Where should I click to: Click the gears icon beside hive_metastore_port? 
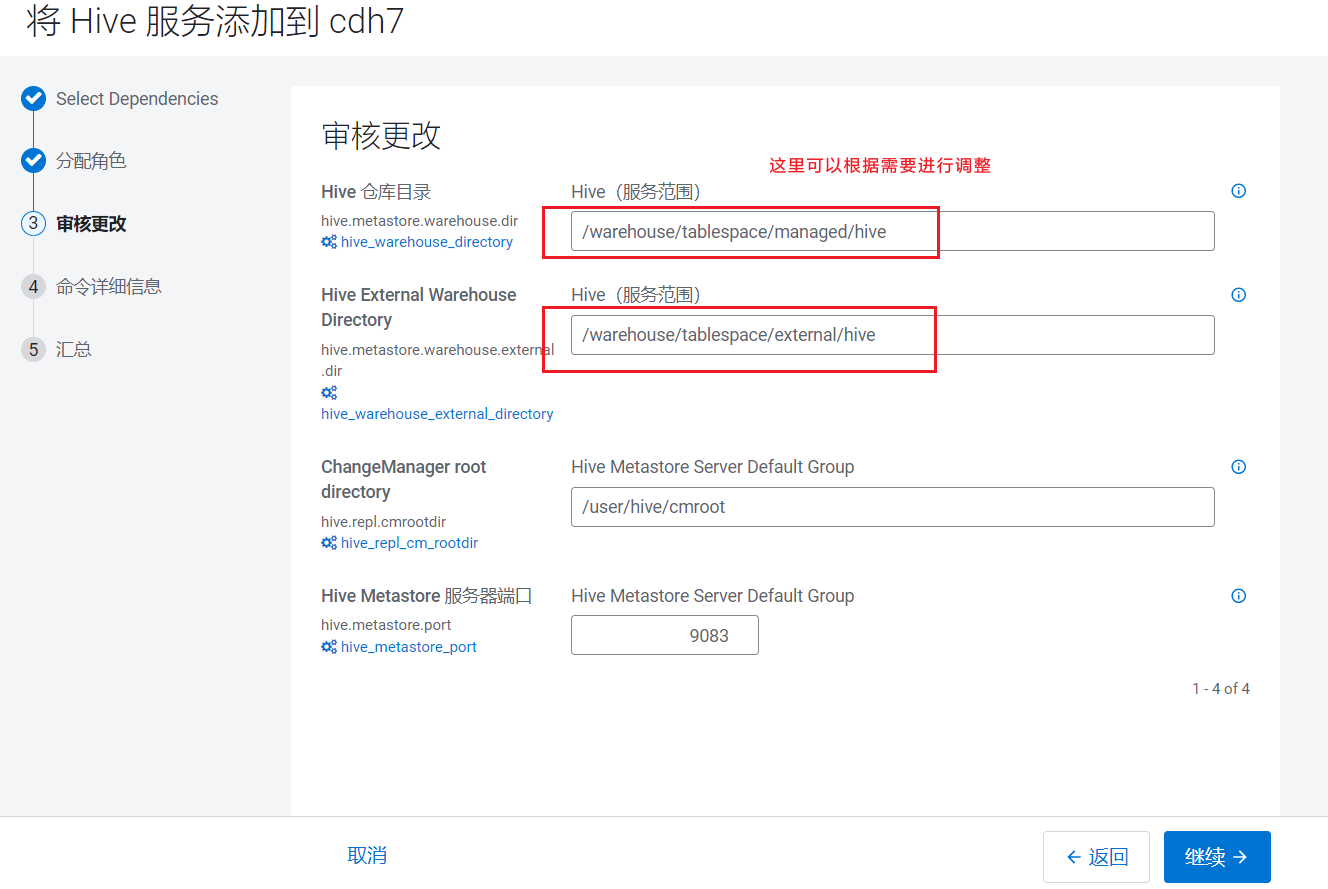pos(329,647)
